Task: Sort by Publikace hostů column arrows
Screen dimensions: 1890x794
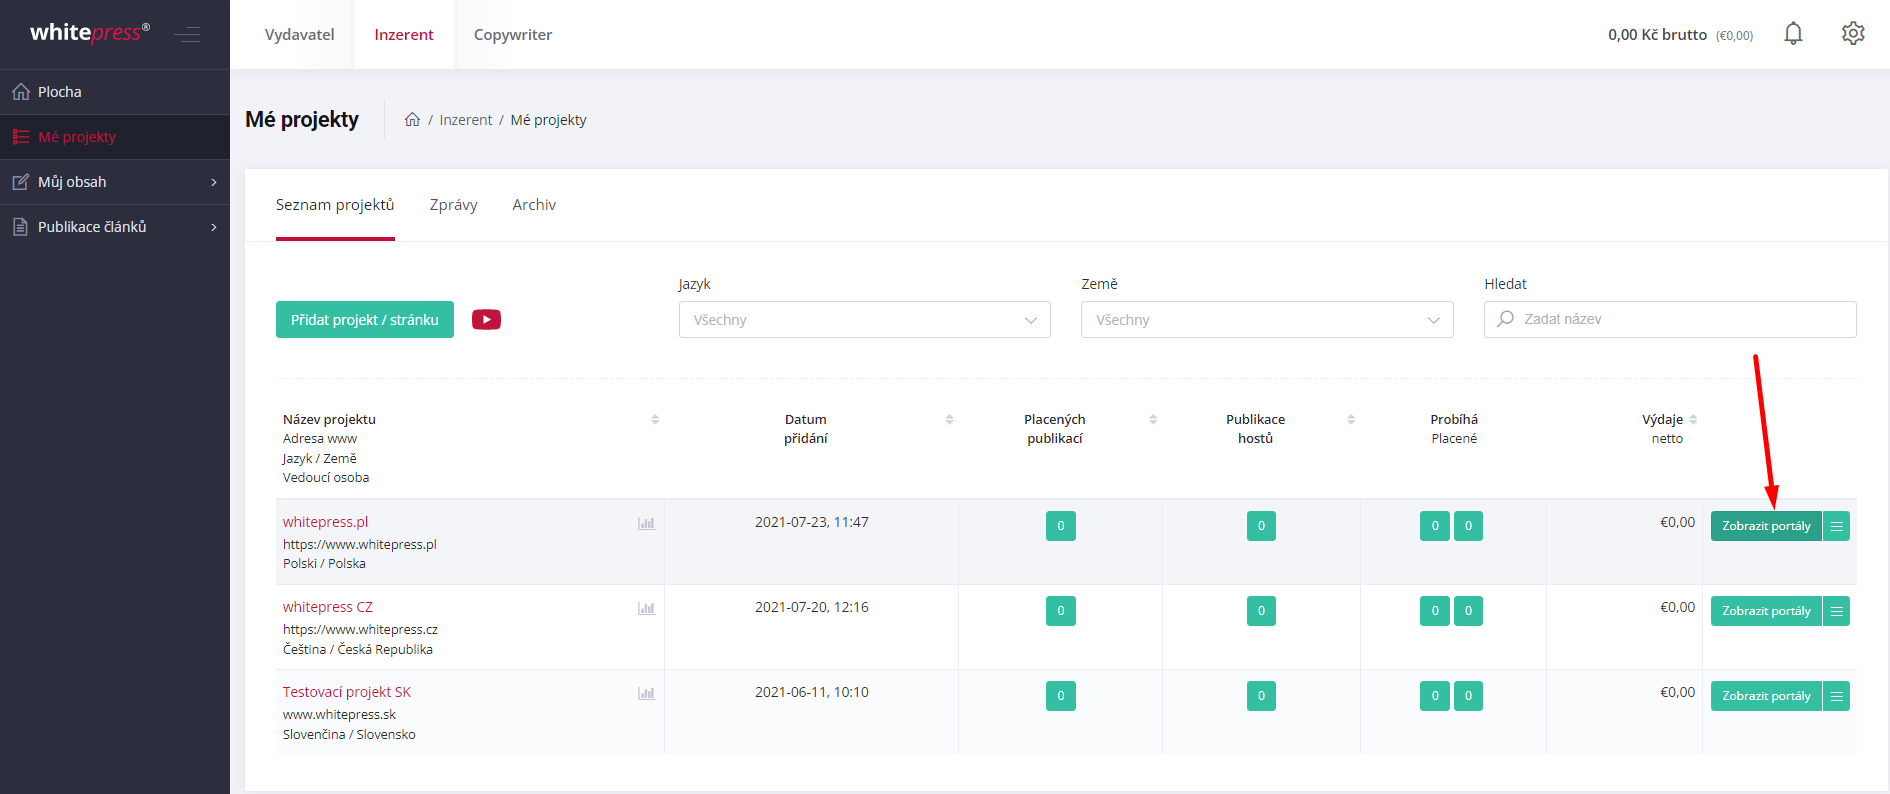Action: click(x=1351, y=419)
